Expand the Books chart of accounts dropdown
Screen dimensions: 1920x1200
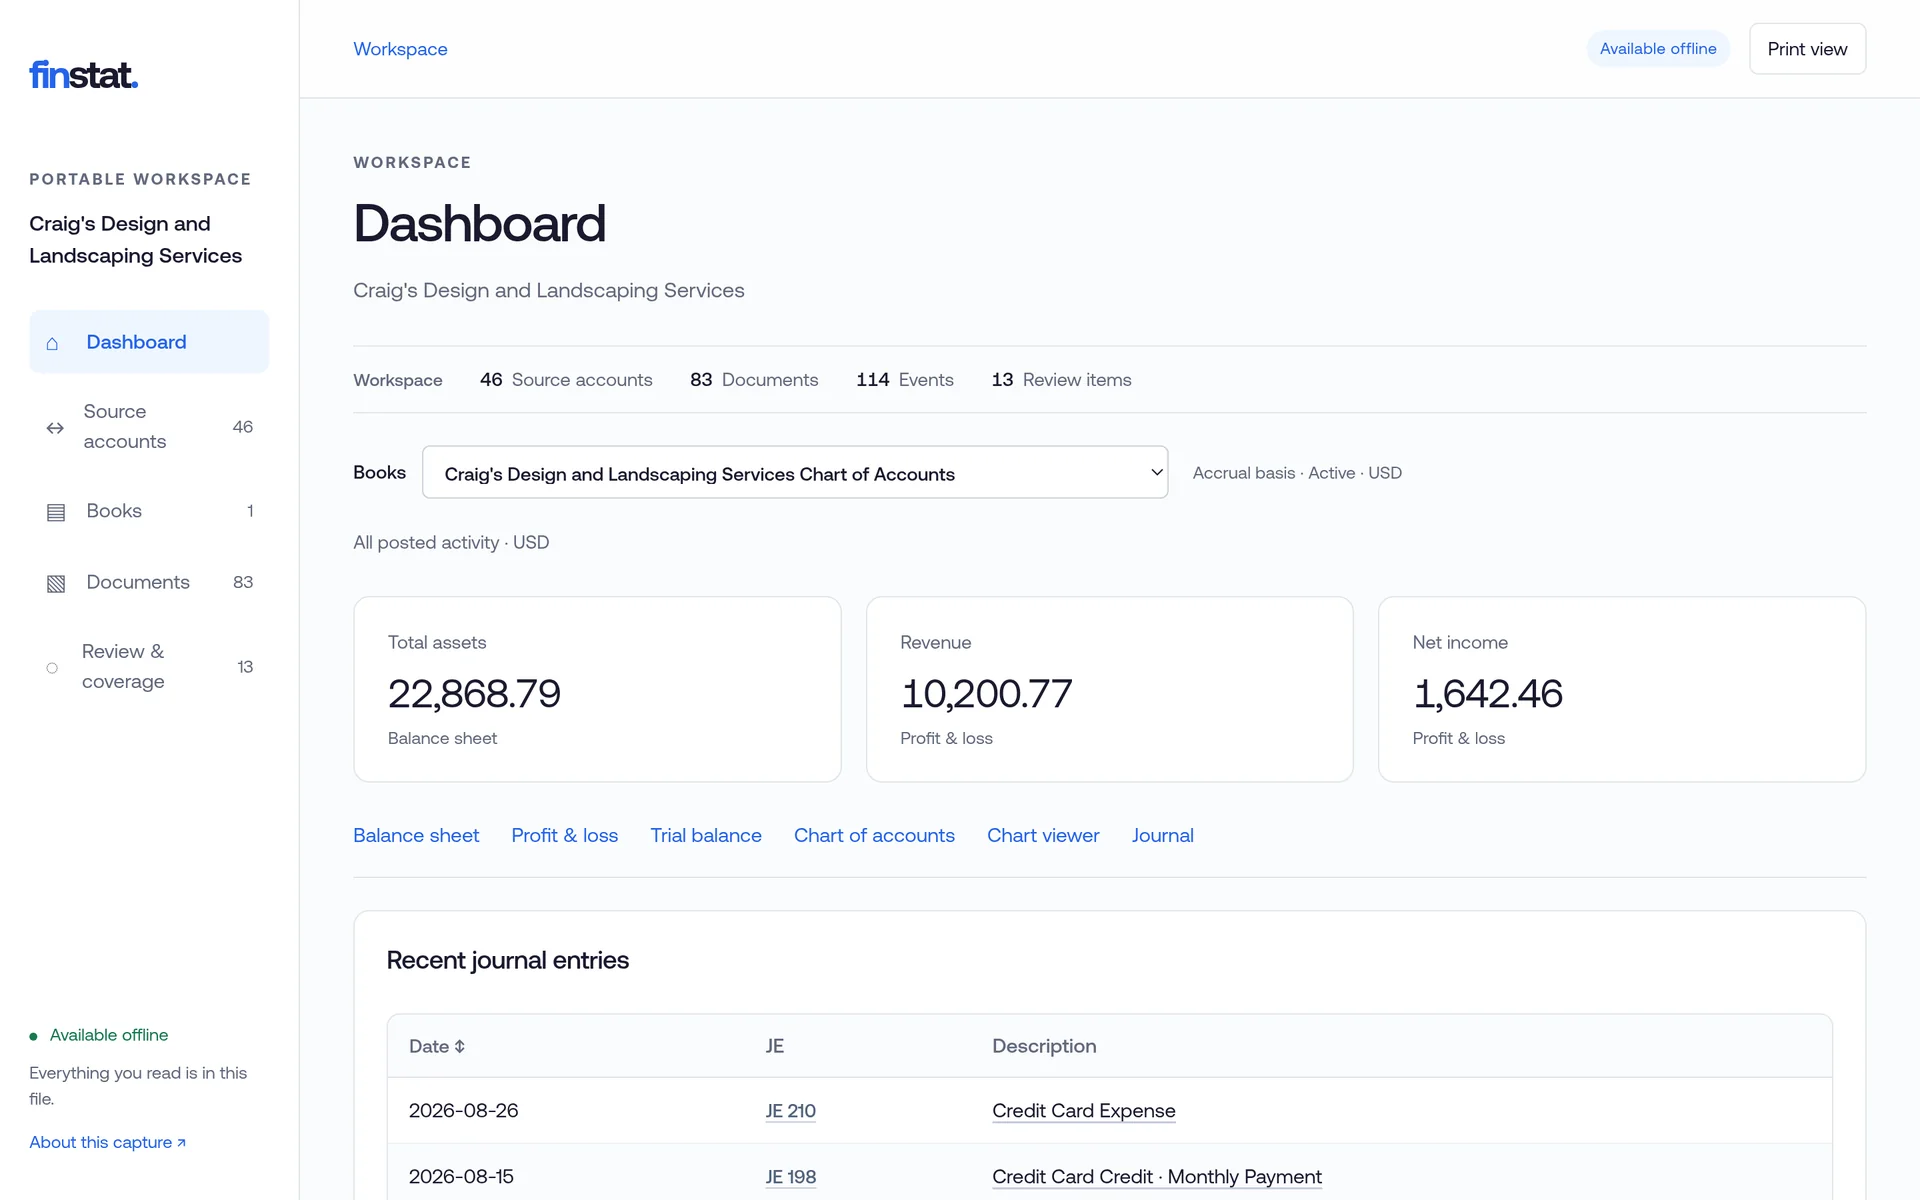coord(795,472)
